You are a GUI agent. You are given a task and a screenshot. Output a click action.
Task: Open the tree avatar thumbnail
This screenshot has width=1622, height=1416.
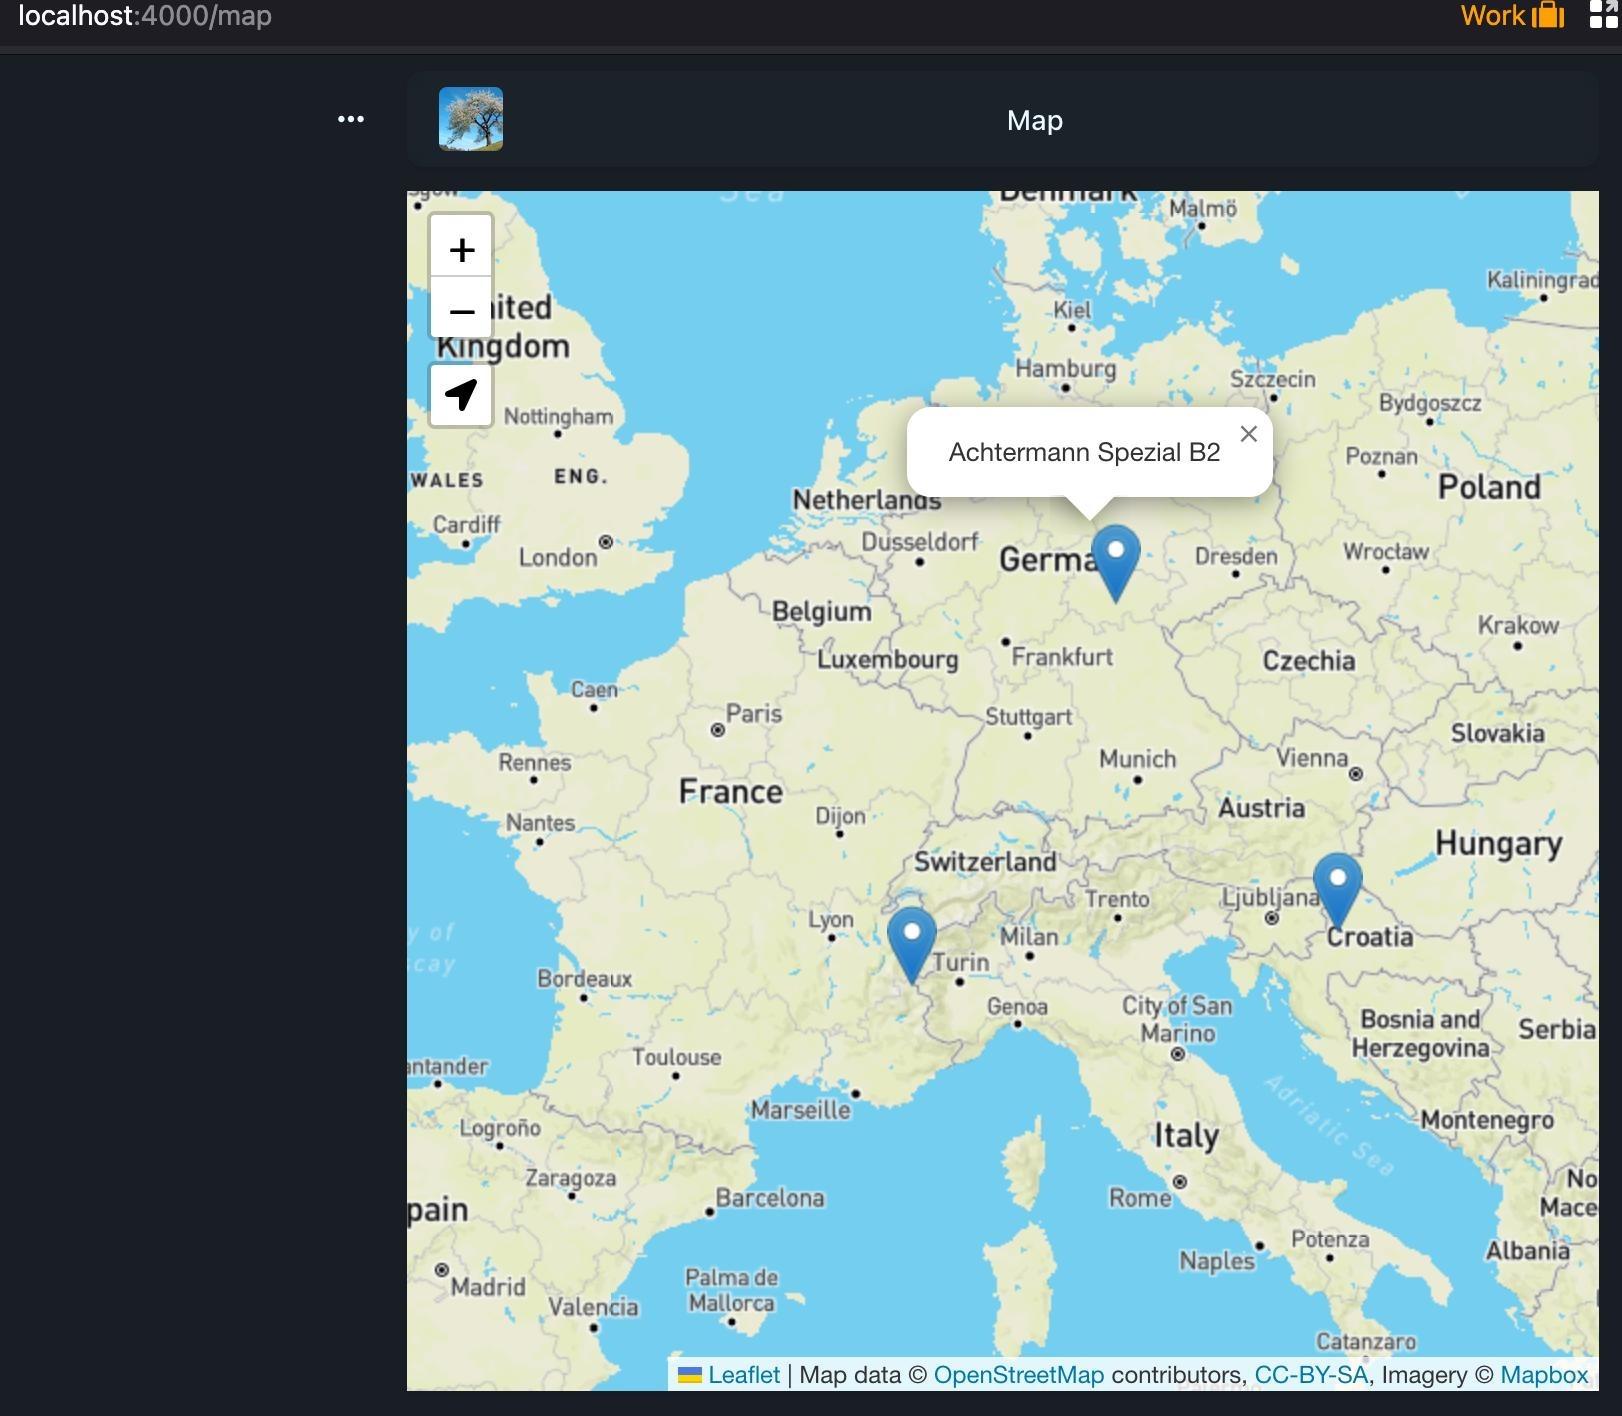pyautogui.click(x=471, y=119)
